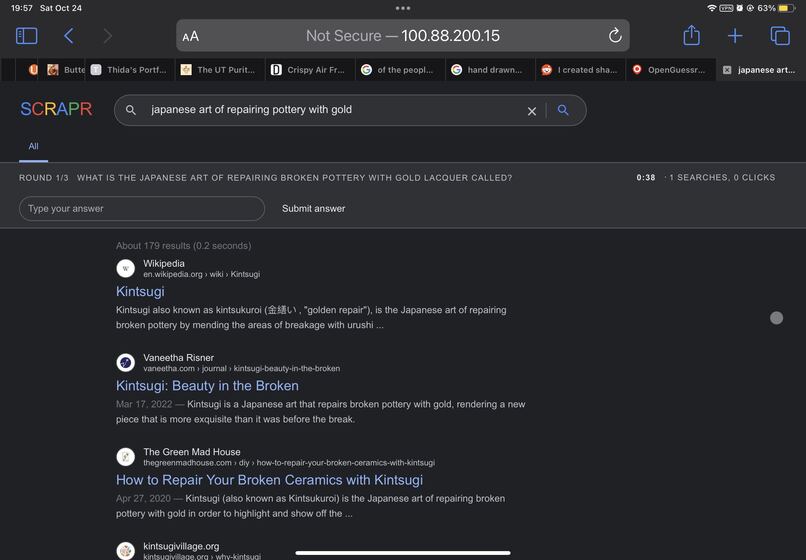Select the All results tab
Screen dimensions: 806x560
point(33,146)
